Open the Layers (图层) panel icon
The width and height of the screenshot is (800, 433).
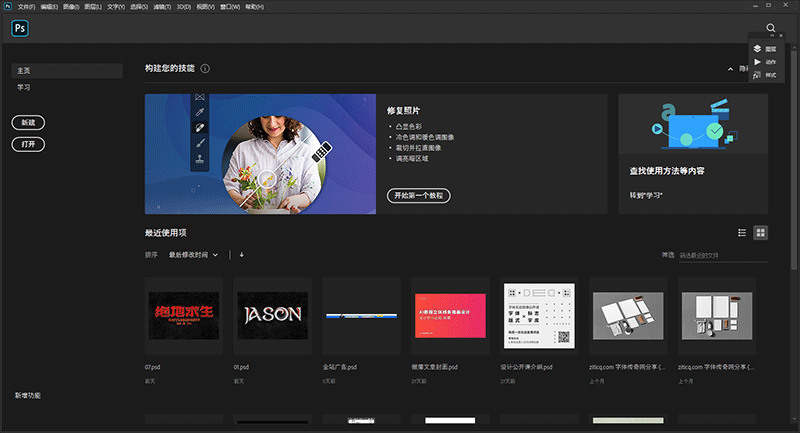[757, 48]
